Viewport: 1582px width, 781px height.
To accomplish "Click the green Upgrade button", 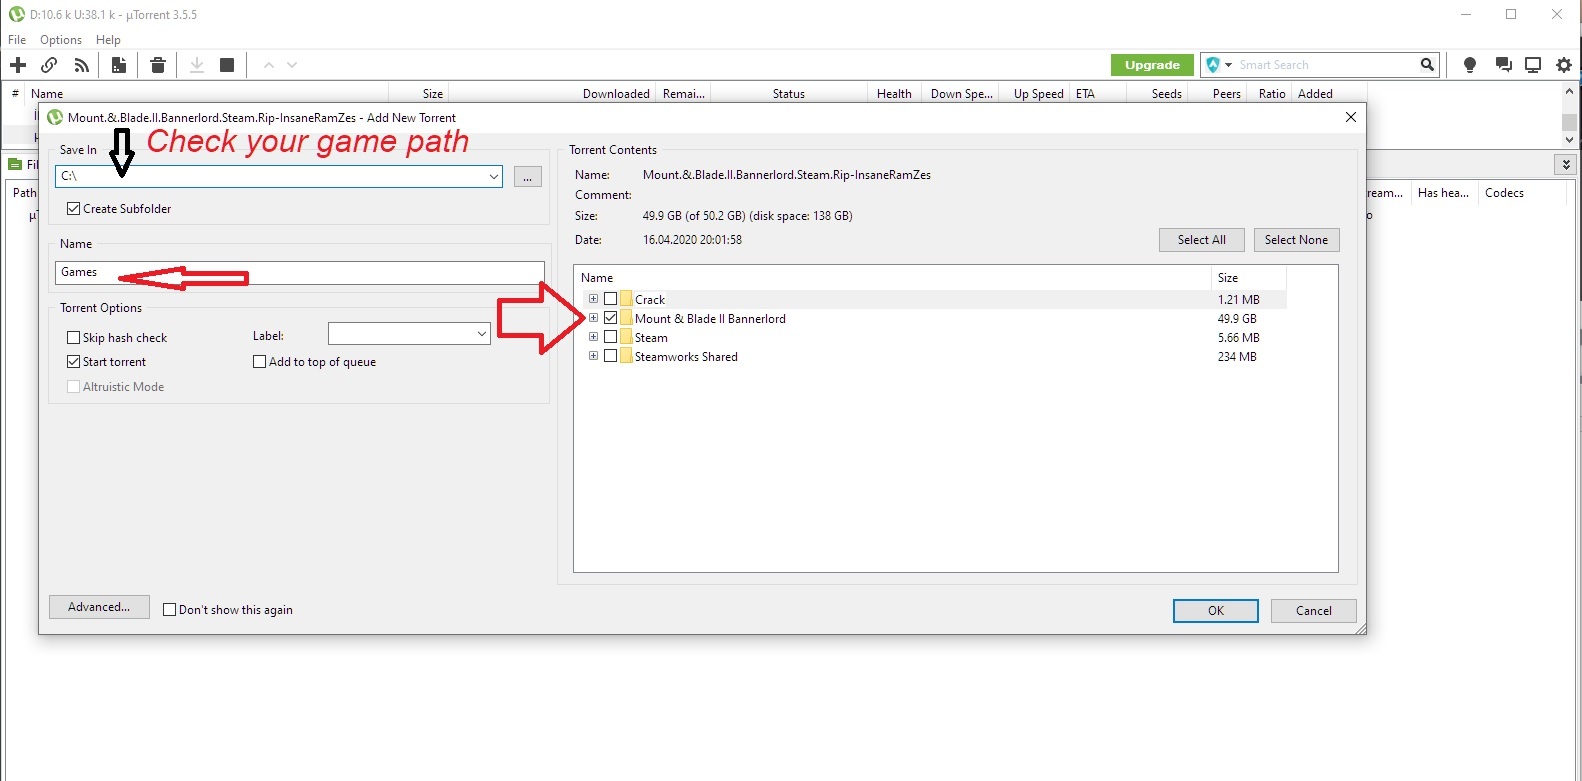I will coord(1152,65).
